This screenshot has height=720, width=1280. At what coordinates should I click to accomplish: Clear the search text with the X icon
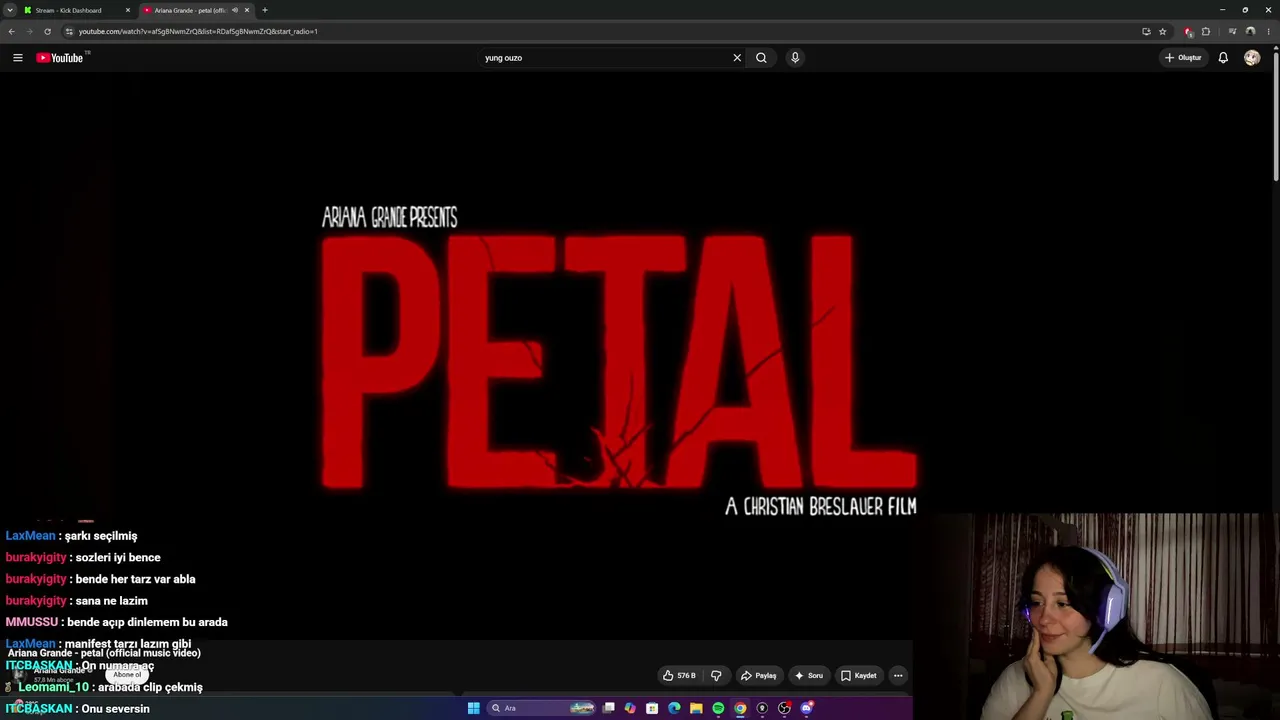737,58
